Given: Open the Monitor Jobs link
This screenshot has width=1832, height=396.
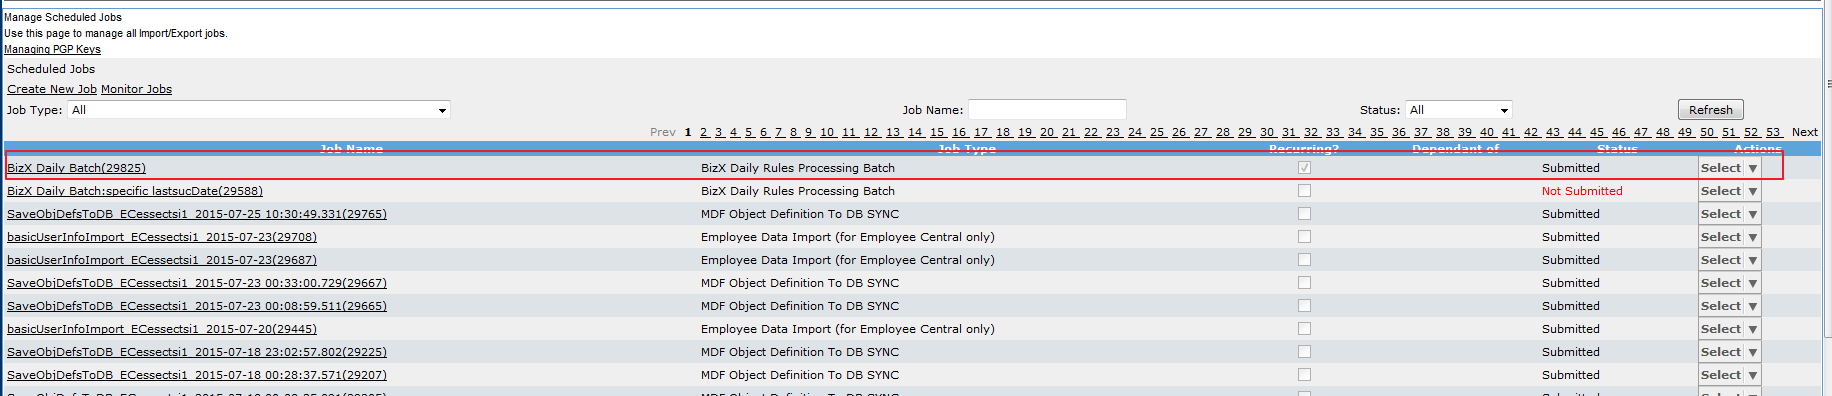Looking at the screenshot, I should (136, 89).
